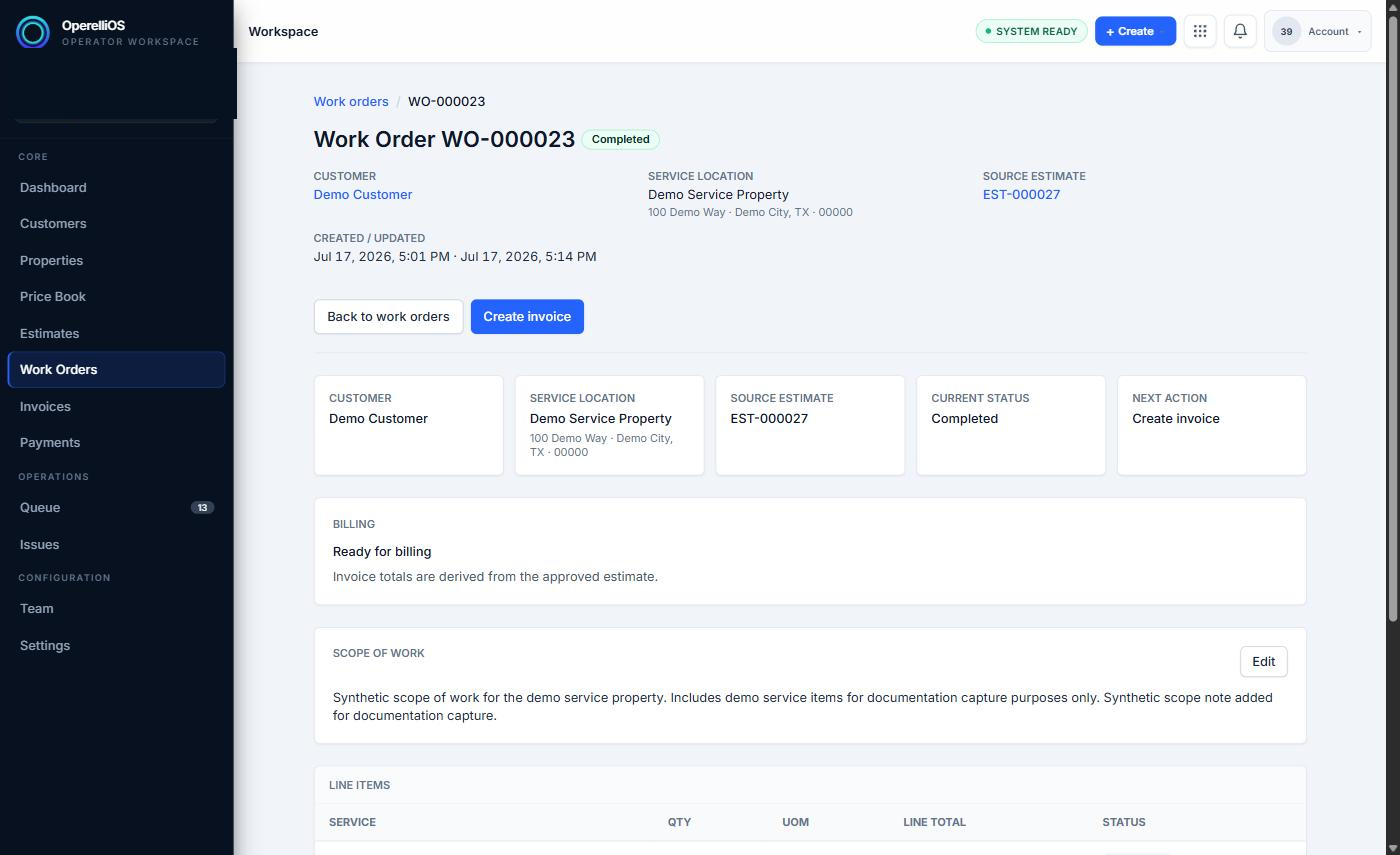The image size is (1400, 855).
Task: Click the Service Location summary card
Action: point(609,425)
